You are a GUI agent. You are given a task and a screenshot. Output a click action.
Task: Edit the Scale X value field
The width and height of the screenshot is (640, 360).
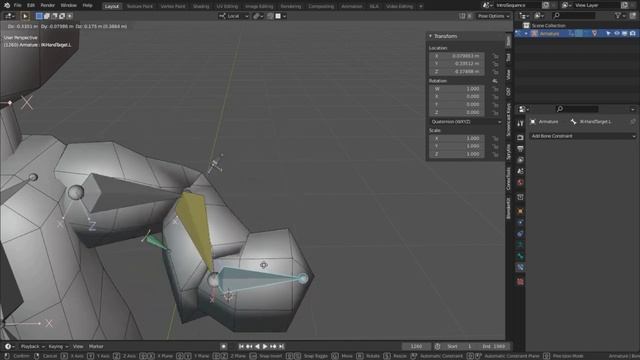[457, 138]
